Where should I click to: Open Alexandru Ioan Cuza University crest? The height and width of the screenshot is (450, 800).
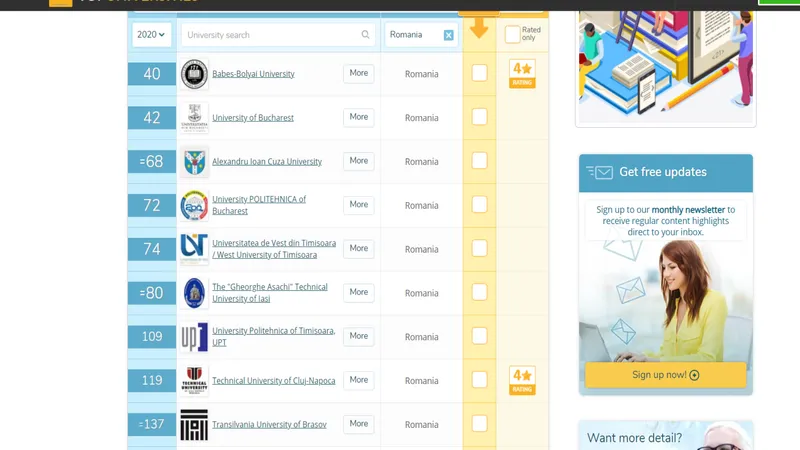(x=194, y=162)
